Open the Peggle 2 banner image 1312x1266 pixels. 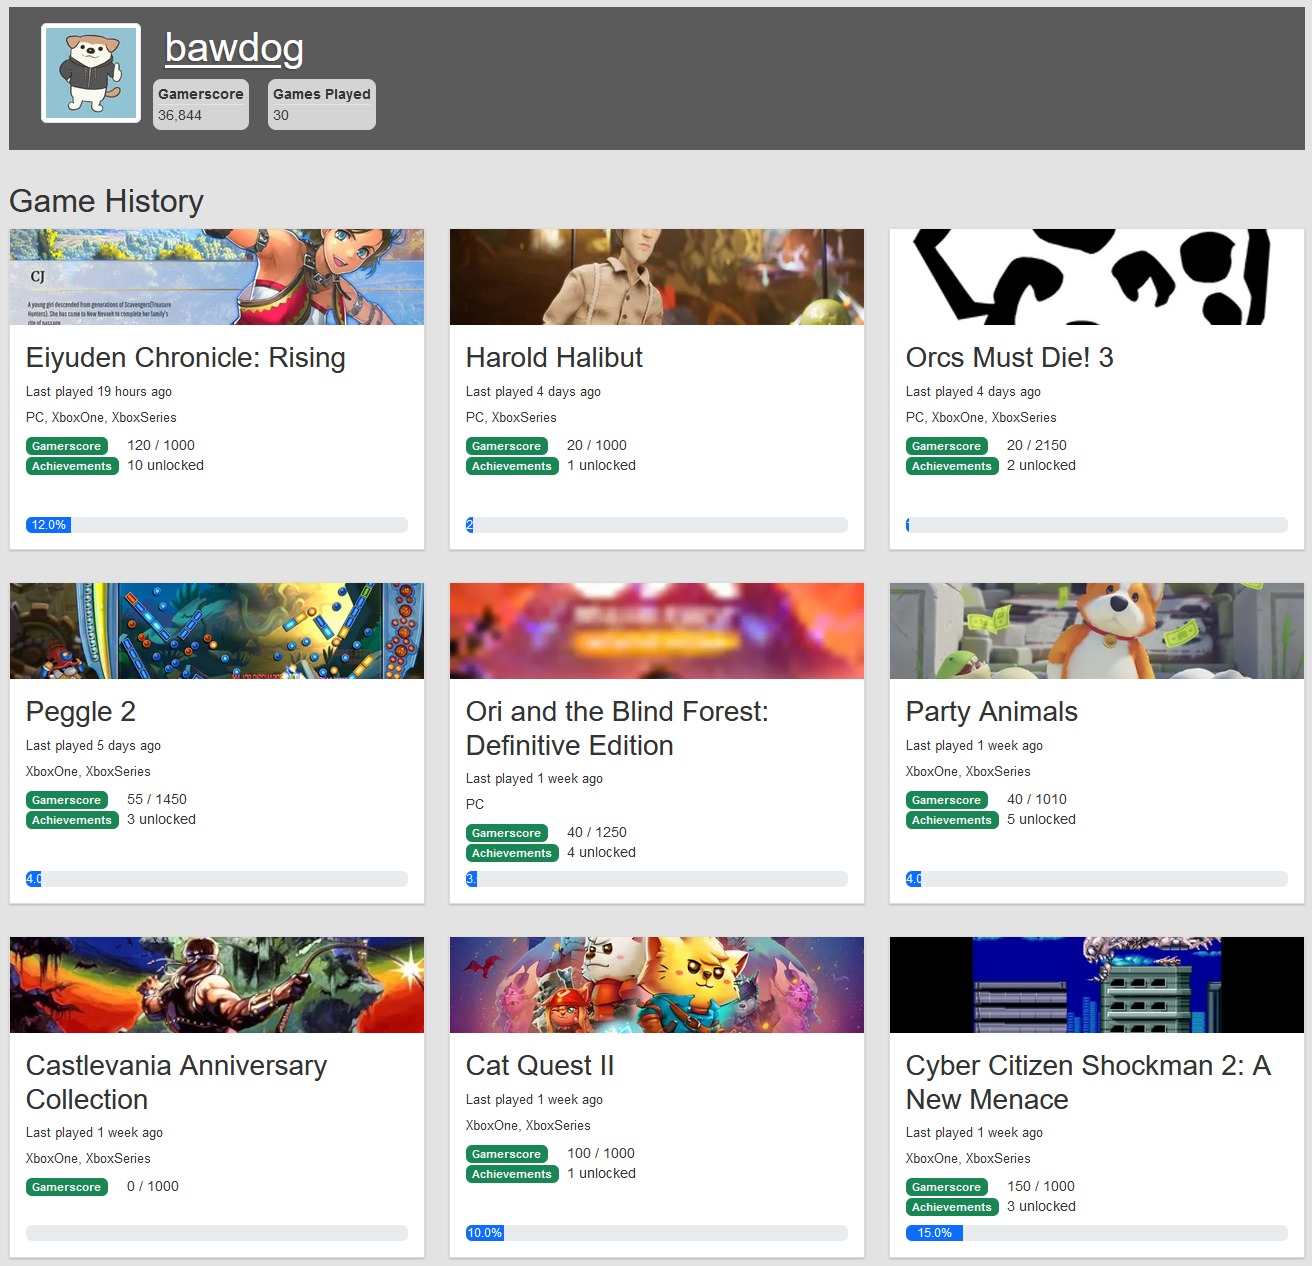click(217, 631)
